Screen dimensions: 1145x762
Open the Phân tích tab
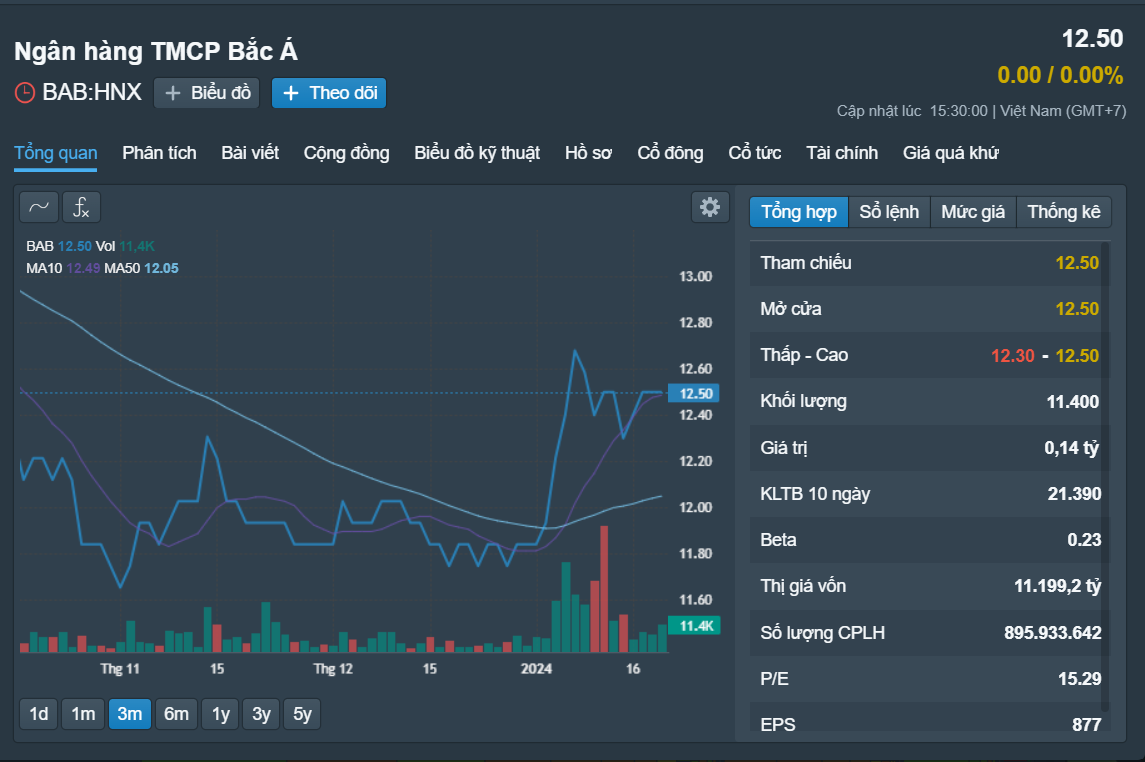click(159, 153)
